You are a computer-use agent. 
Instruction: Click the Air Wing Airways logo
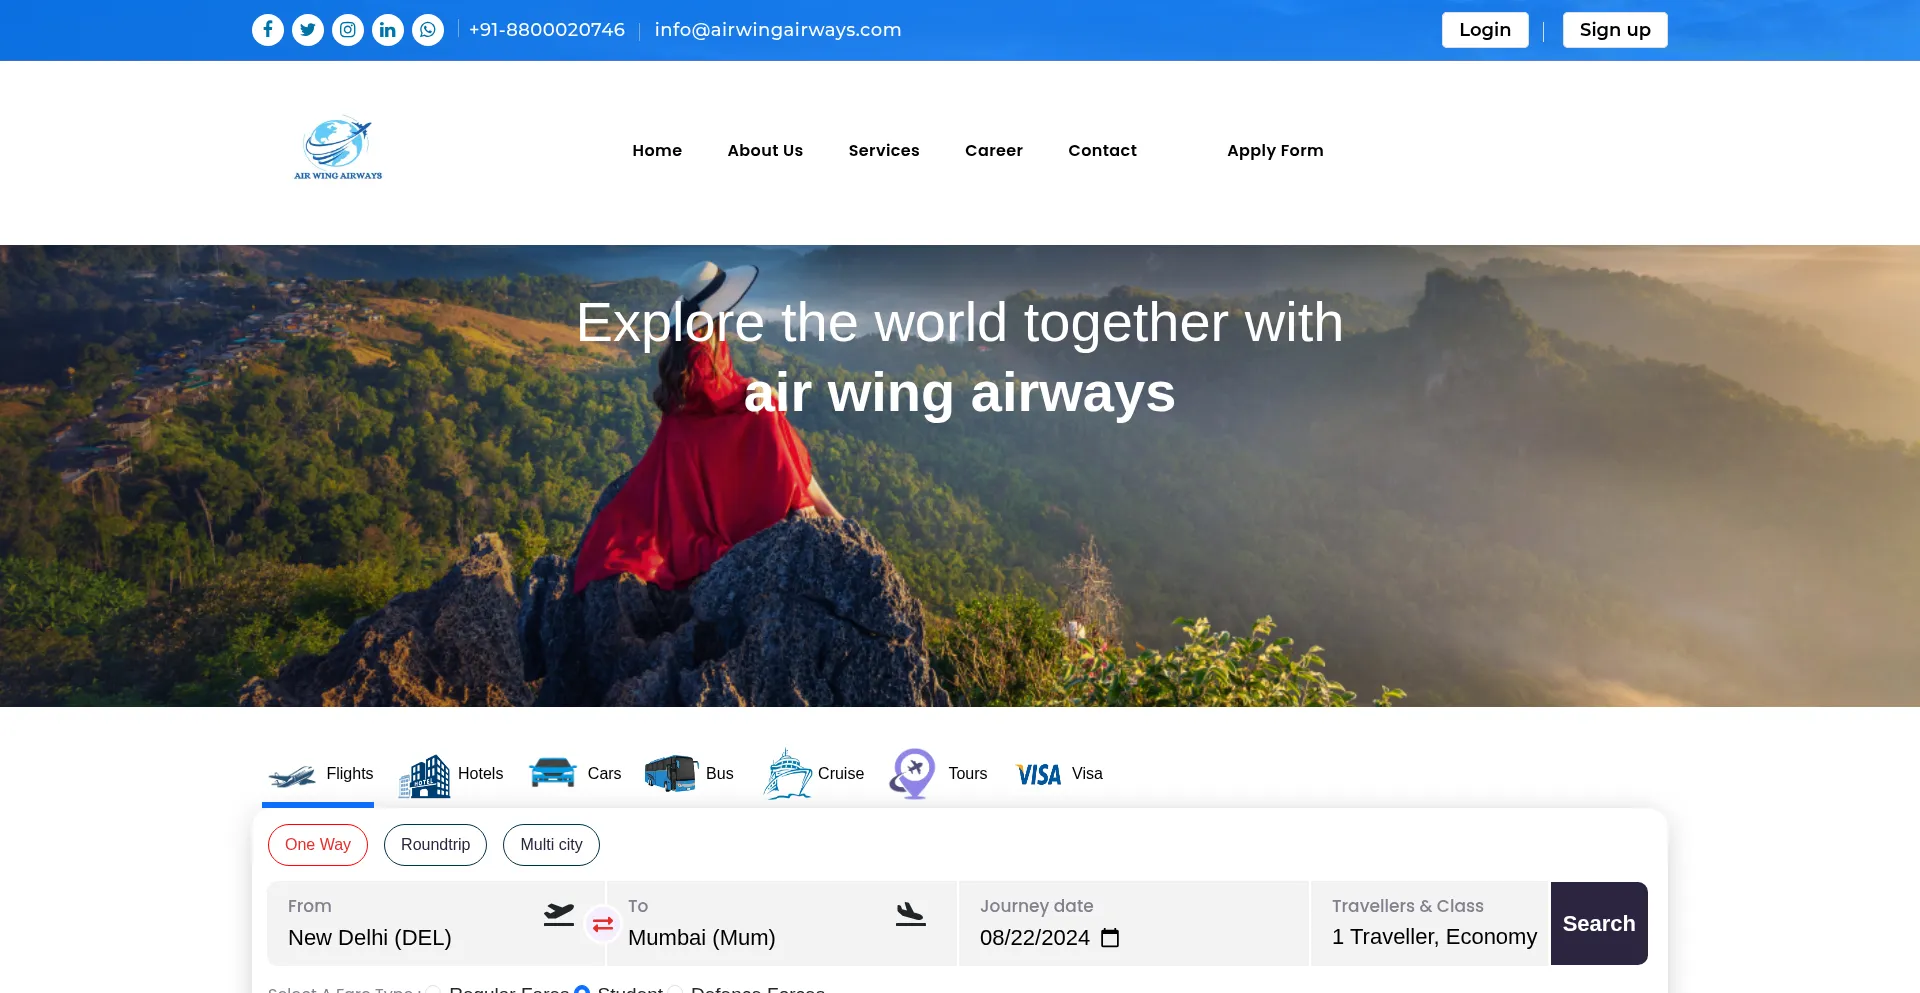pyautogui.click(x=338, y=149)
